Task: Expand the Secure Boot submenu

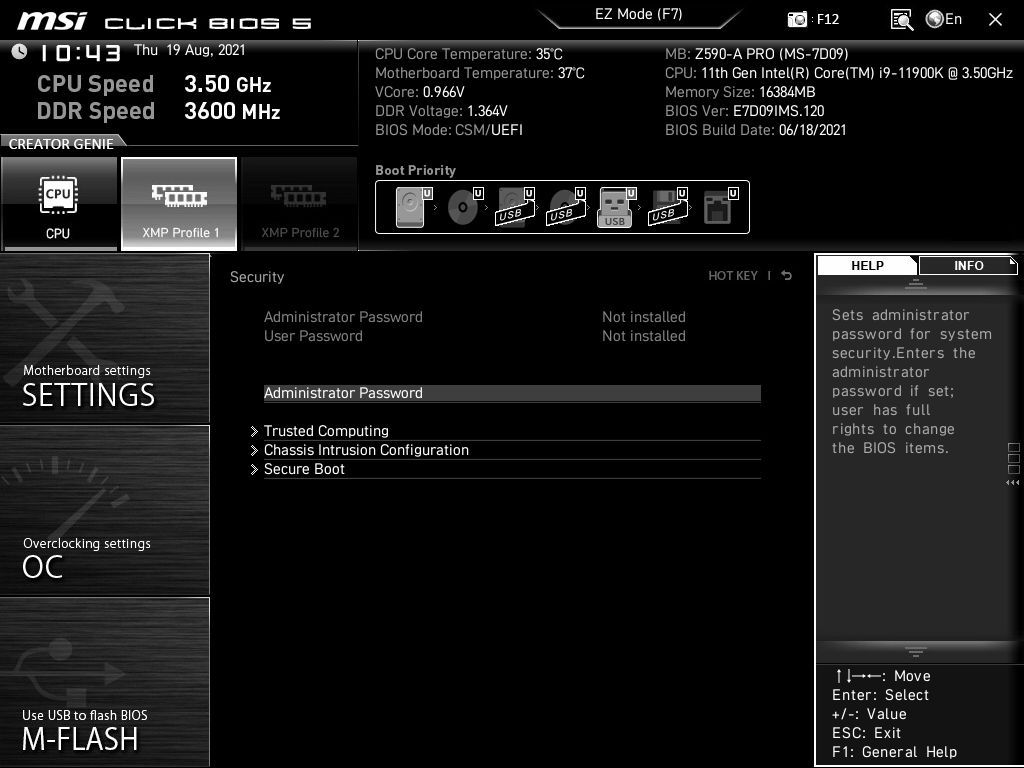Action: pos(512,469)
